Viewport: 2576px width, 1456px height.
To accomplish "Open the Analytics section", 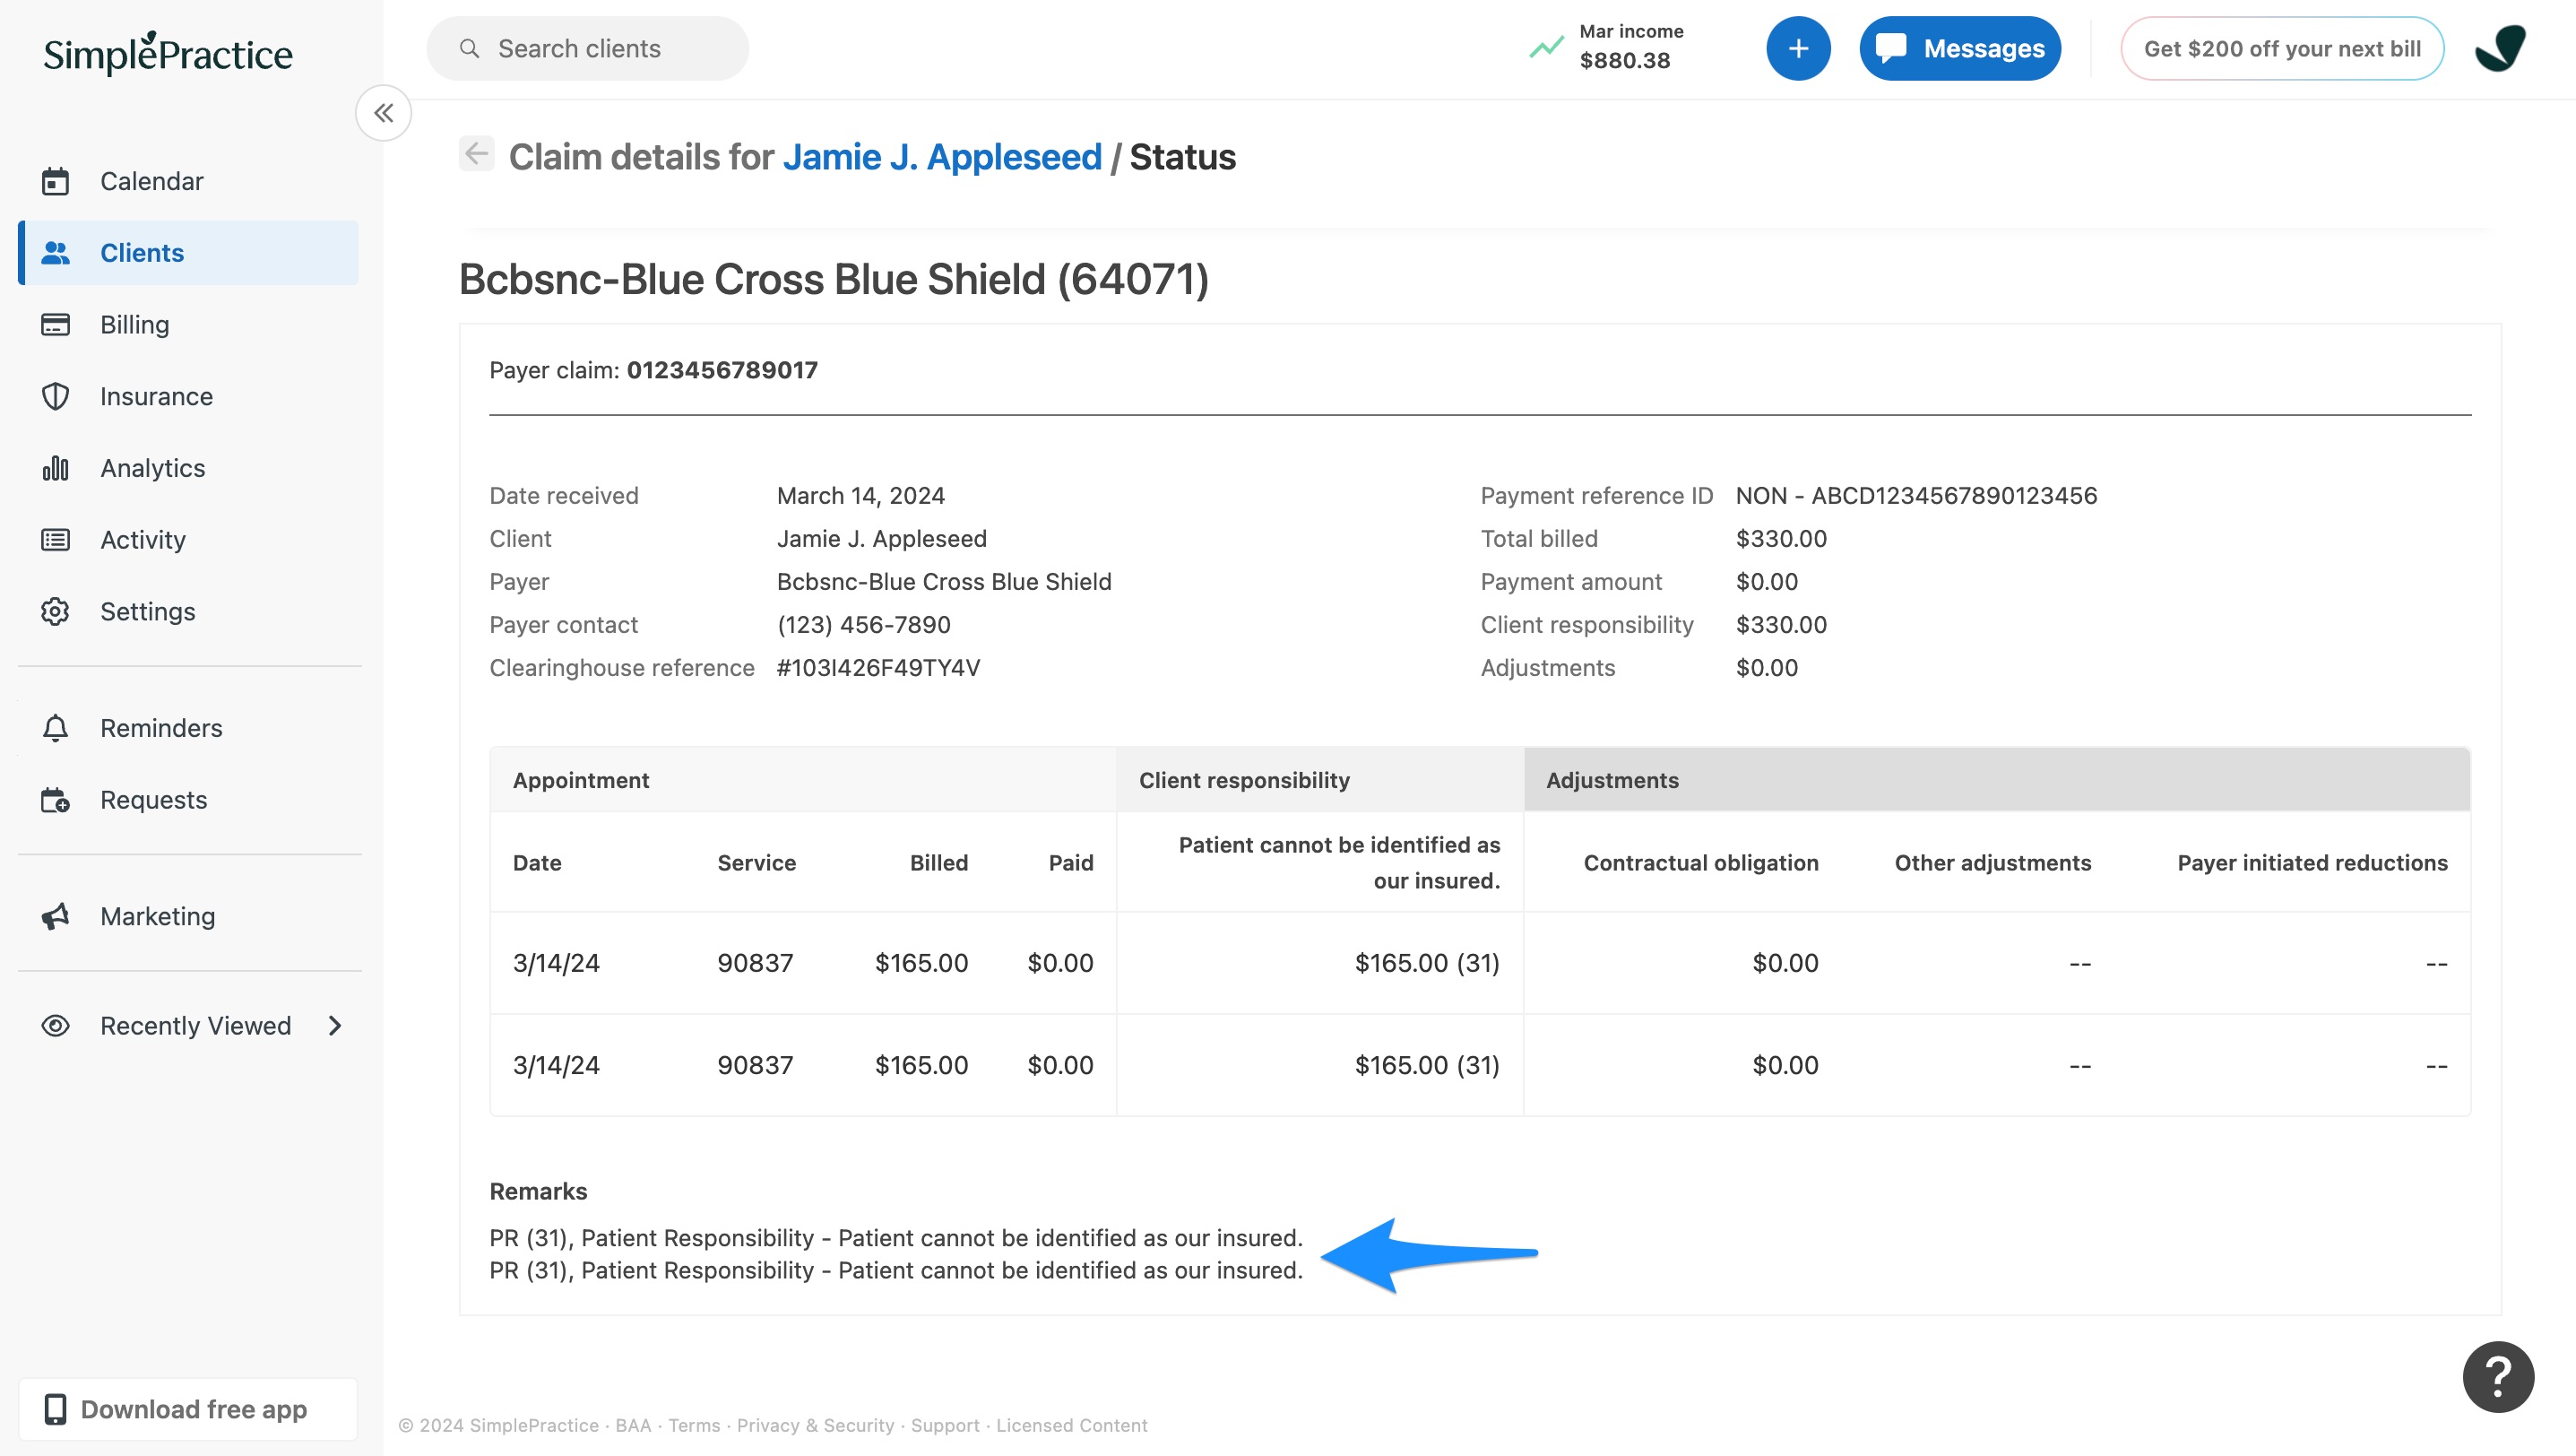I will [x=152, y=468].
